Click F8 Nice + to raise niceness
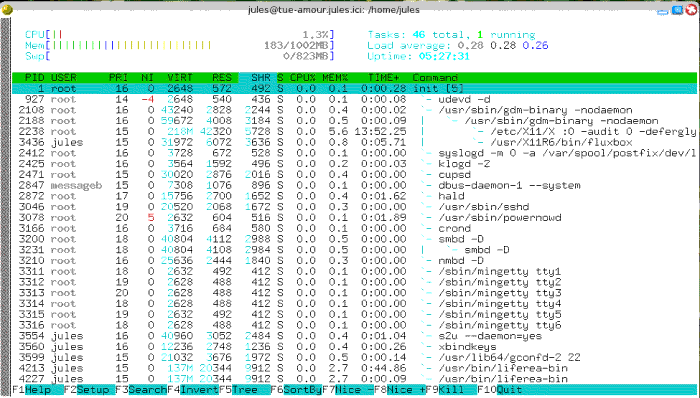The height and width of the screenshot is (398, 700). pyautogui.click(x=400, y=390)
